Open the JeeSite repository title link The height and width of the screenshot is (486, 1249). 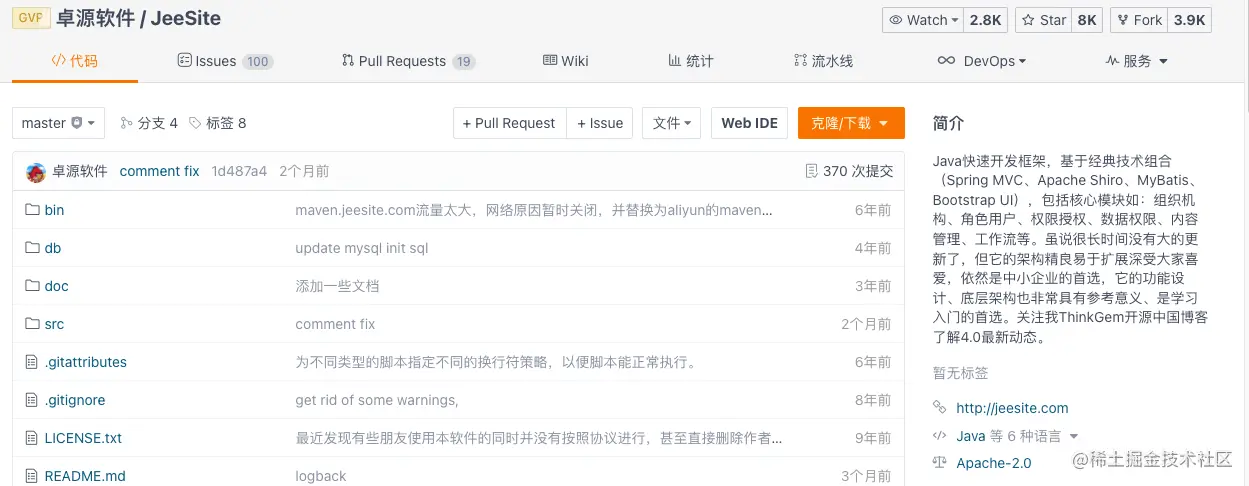(x=186, y=19)
